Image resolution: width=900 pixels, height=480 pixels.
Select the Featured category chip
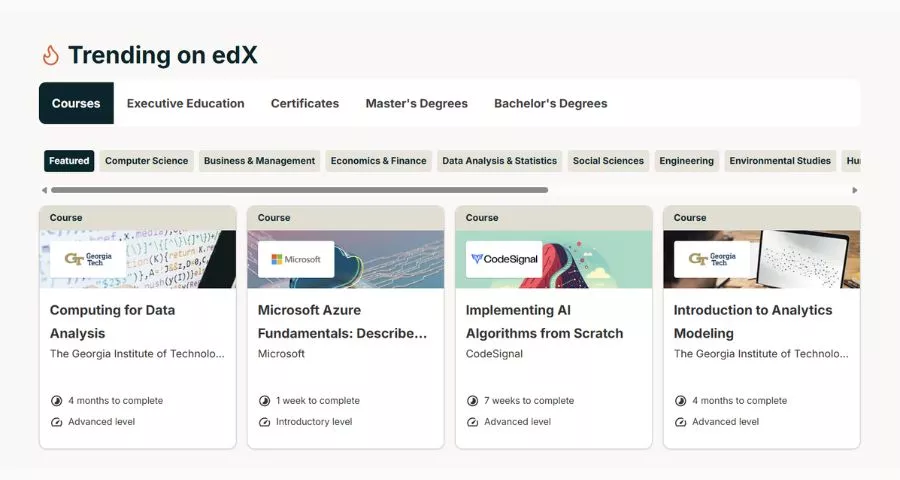[x=69, y=161]
